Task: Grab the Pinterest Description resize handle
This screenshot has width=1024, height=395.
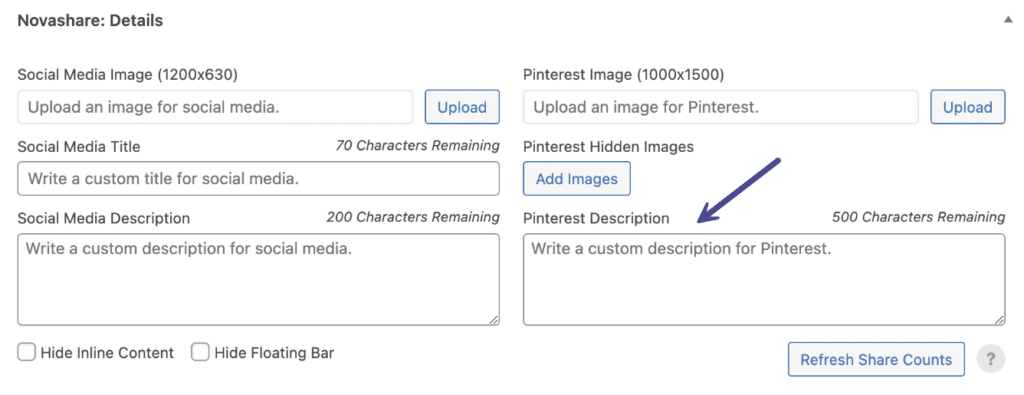Action: [999, 319]
